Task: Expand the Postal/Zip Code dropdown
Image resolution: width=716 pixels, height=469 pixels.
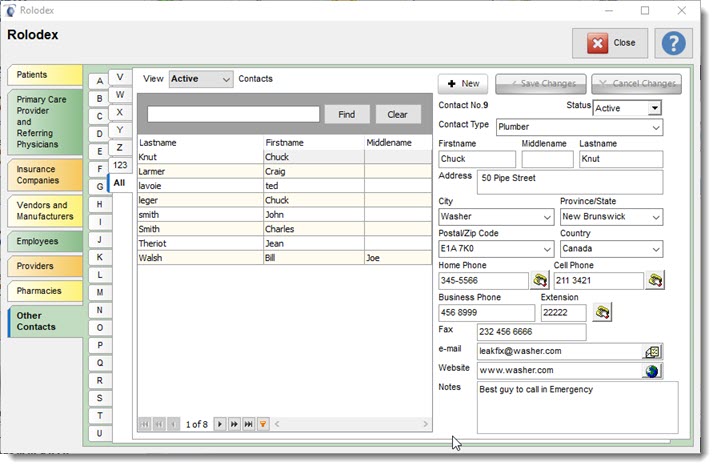Action: coord(547,249)
